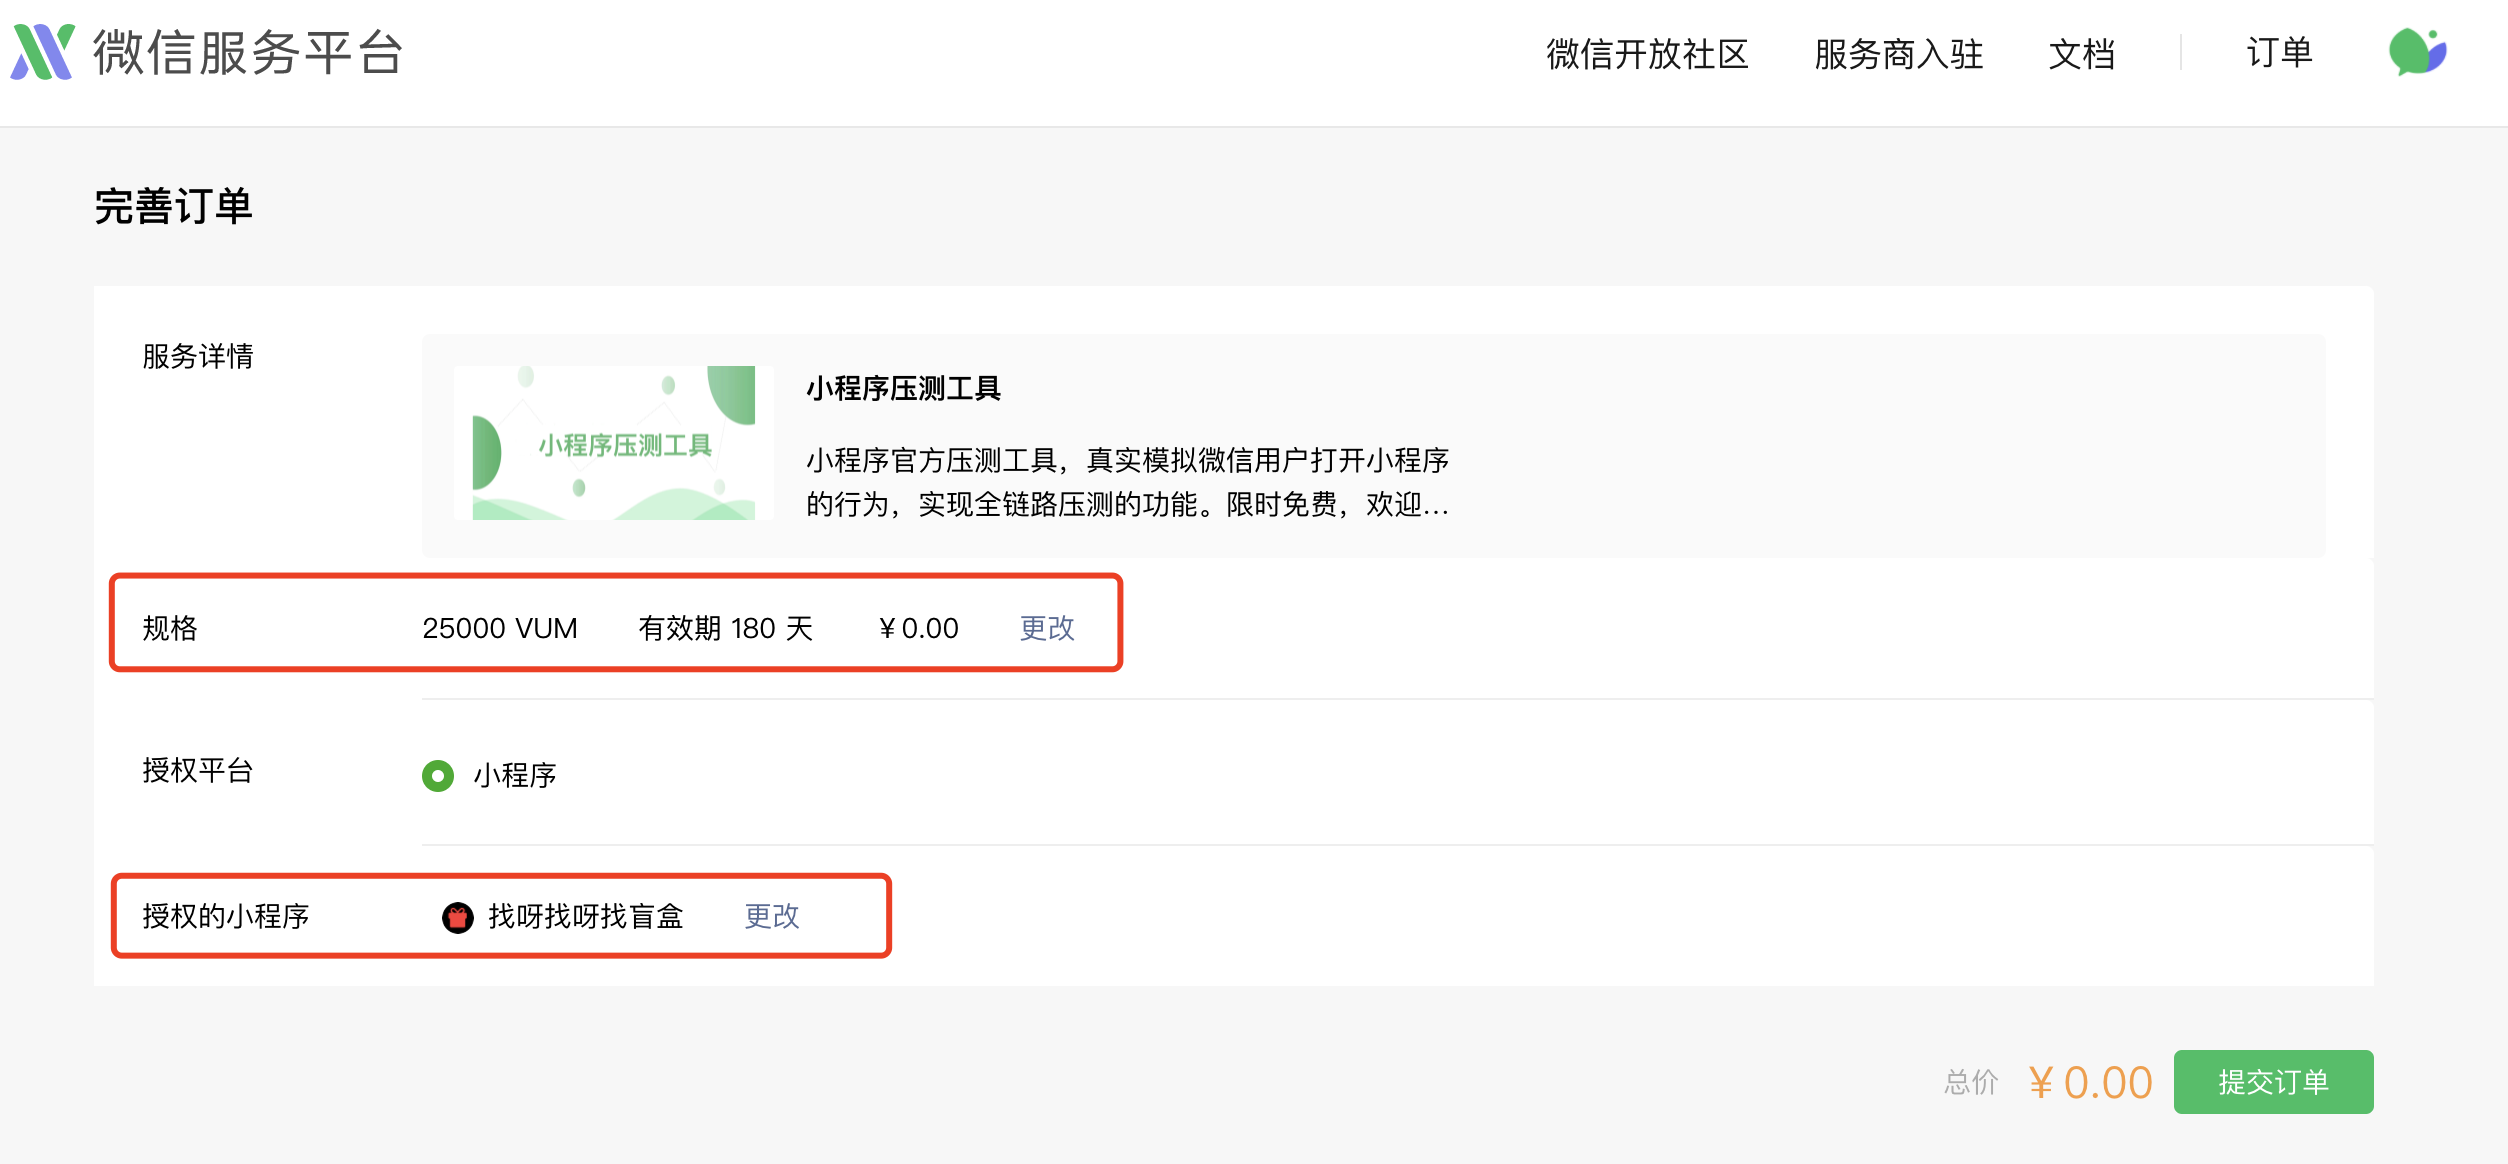Submit the order with 提交订单 button

coord(2273,1081)
